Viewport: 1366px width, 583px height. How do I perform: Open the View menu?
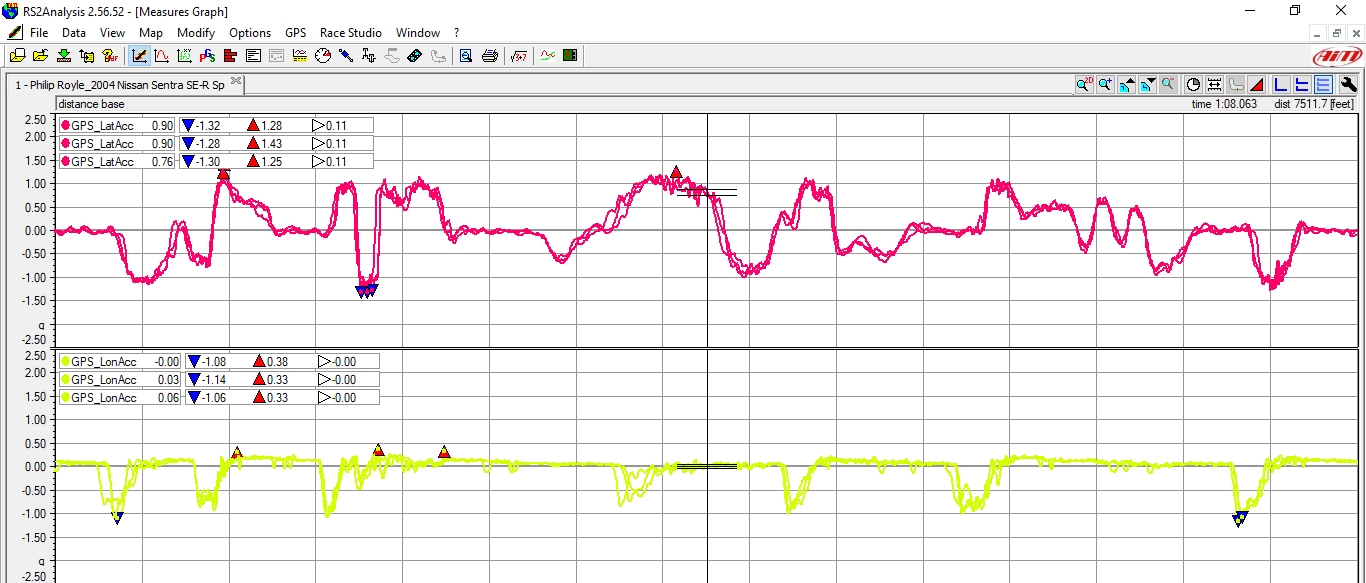[x=112, y=33]
